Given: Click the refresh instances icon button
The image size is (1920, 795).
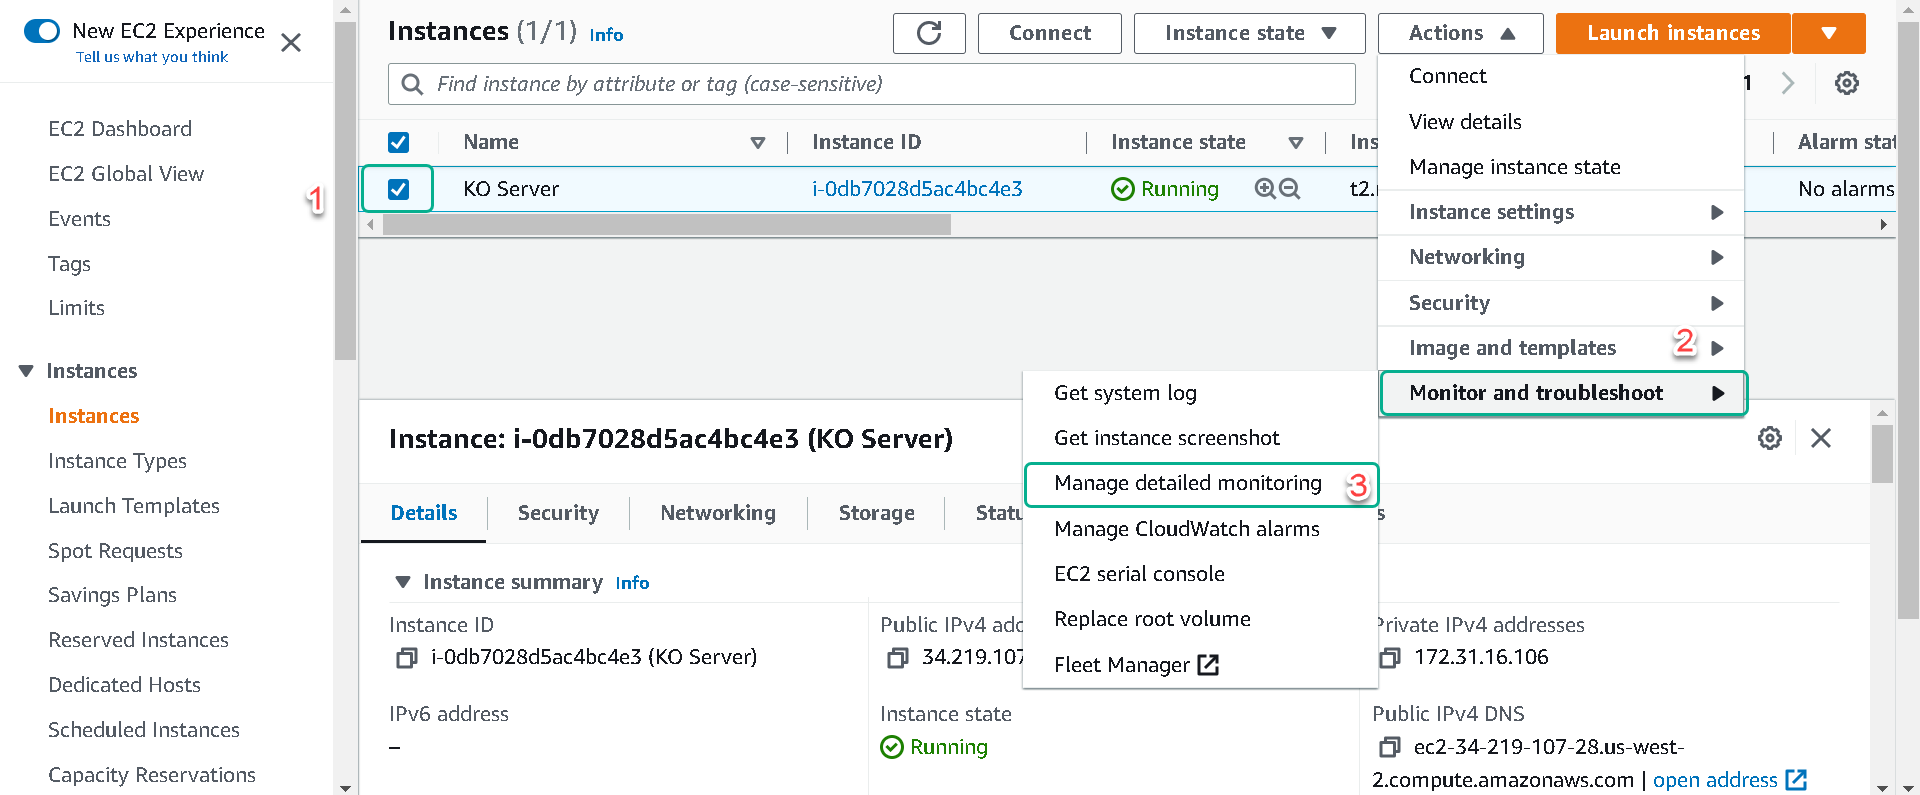Looking at the screenshot, I should pyautogui.click(x=929, y=33).
